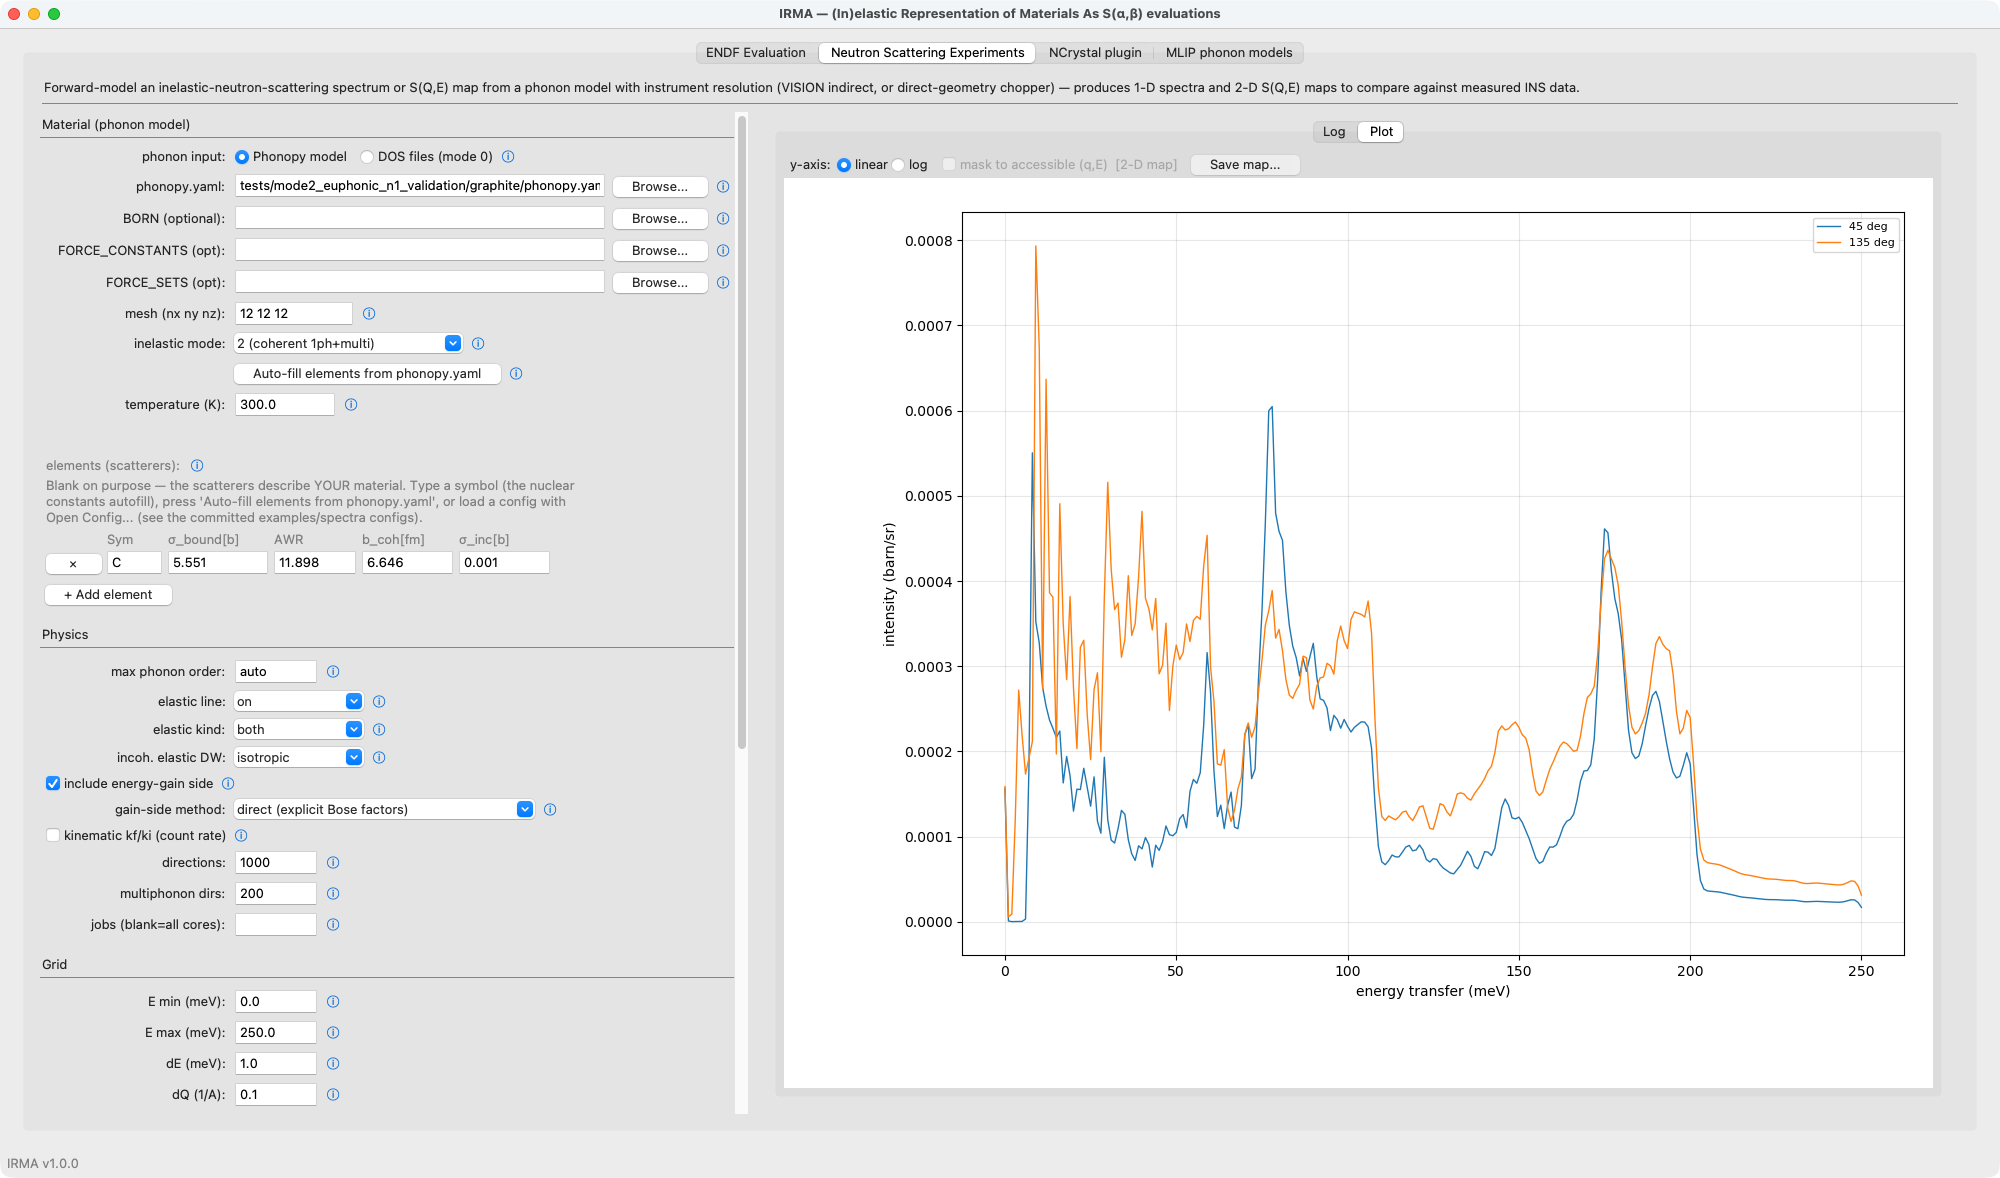The width and height of the screenshot is (2000, 1178).
Task: Switch to Neutron Scattering Experiments tab
Action: [927, 53]
